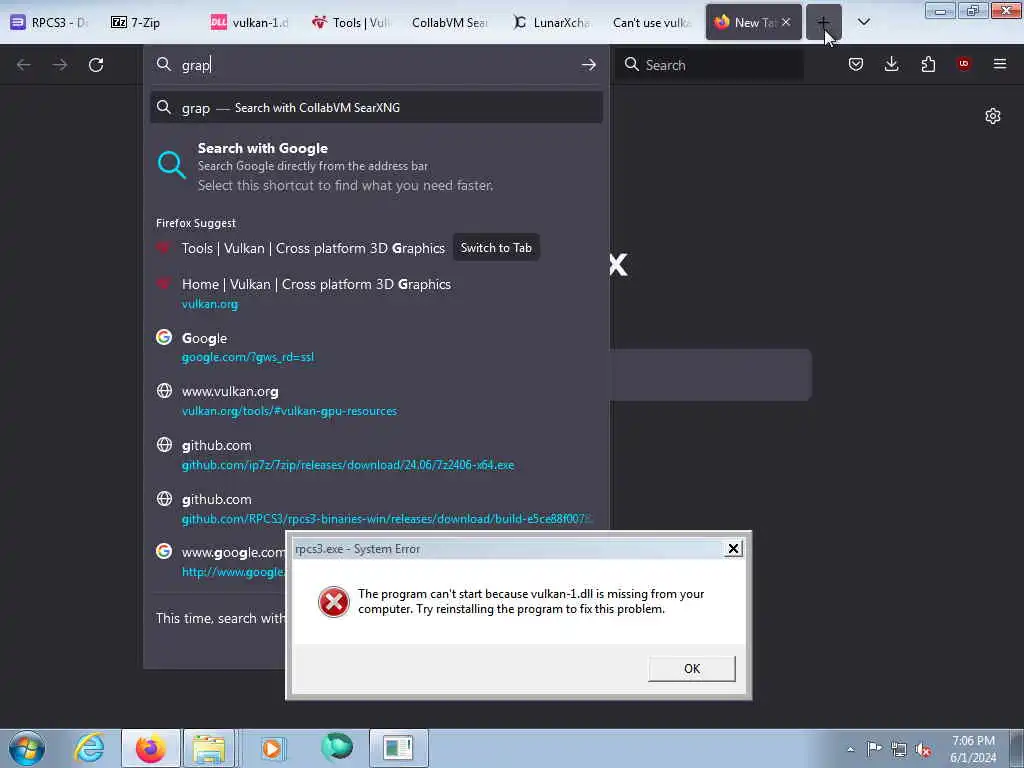1024x768 pixels.
Task: Click OK in the System Error dialog
Action: point(692,669)
